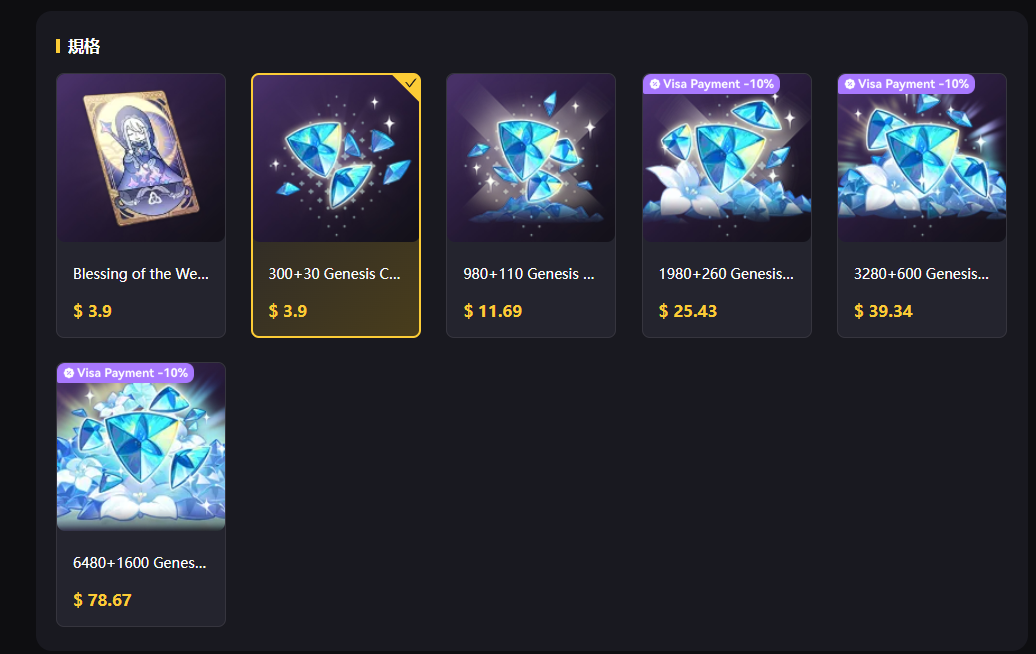Click the "3280+600 Genesis..." title text

coord(921,273)
